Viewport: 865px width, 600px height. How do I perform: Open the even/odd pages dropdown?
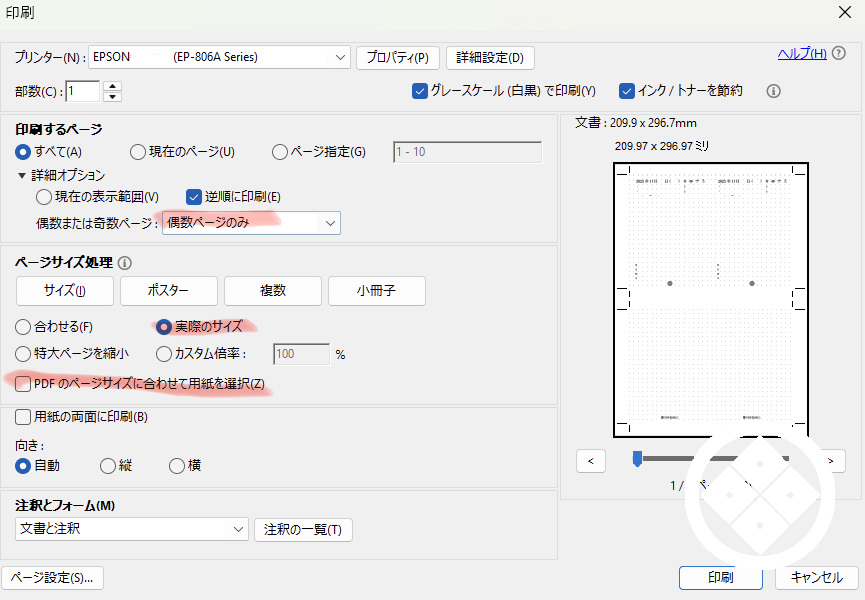point(330,223)
